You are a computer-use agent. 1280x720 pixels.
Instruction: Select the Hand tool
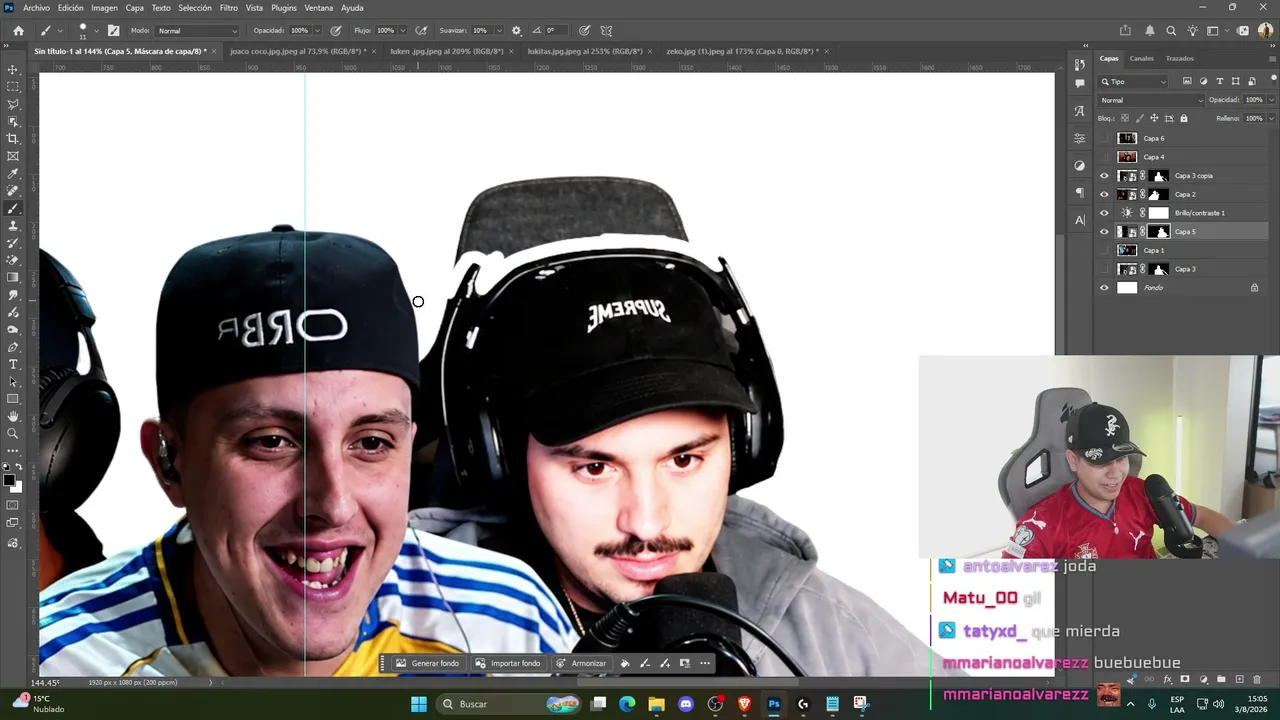point(13,416)
